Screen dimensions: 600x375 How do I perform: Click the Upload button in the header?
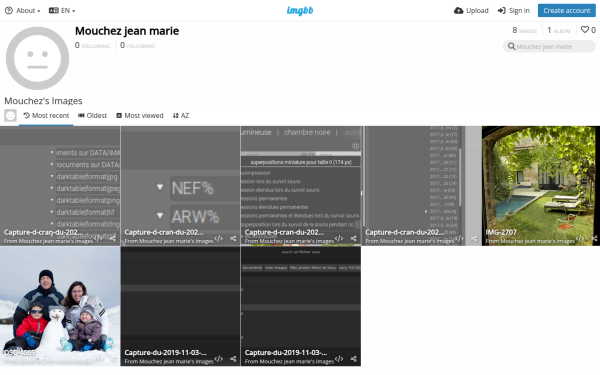click(471, 11)
